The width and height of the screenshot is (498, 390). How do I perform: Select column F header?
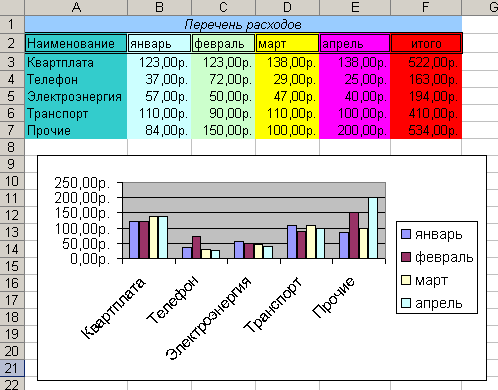426,7
